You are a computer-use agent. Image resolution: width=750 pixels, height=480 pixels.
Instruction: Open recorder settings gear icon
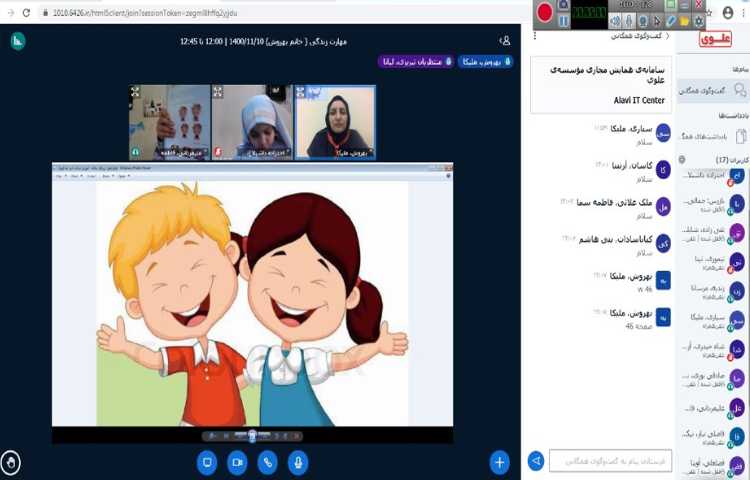click(x=699, y=20)
